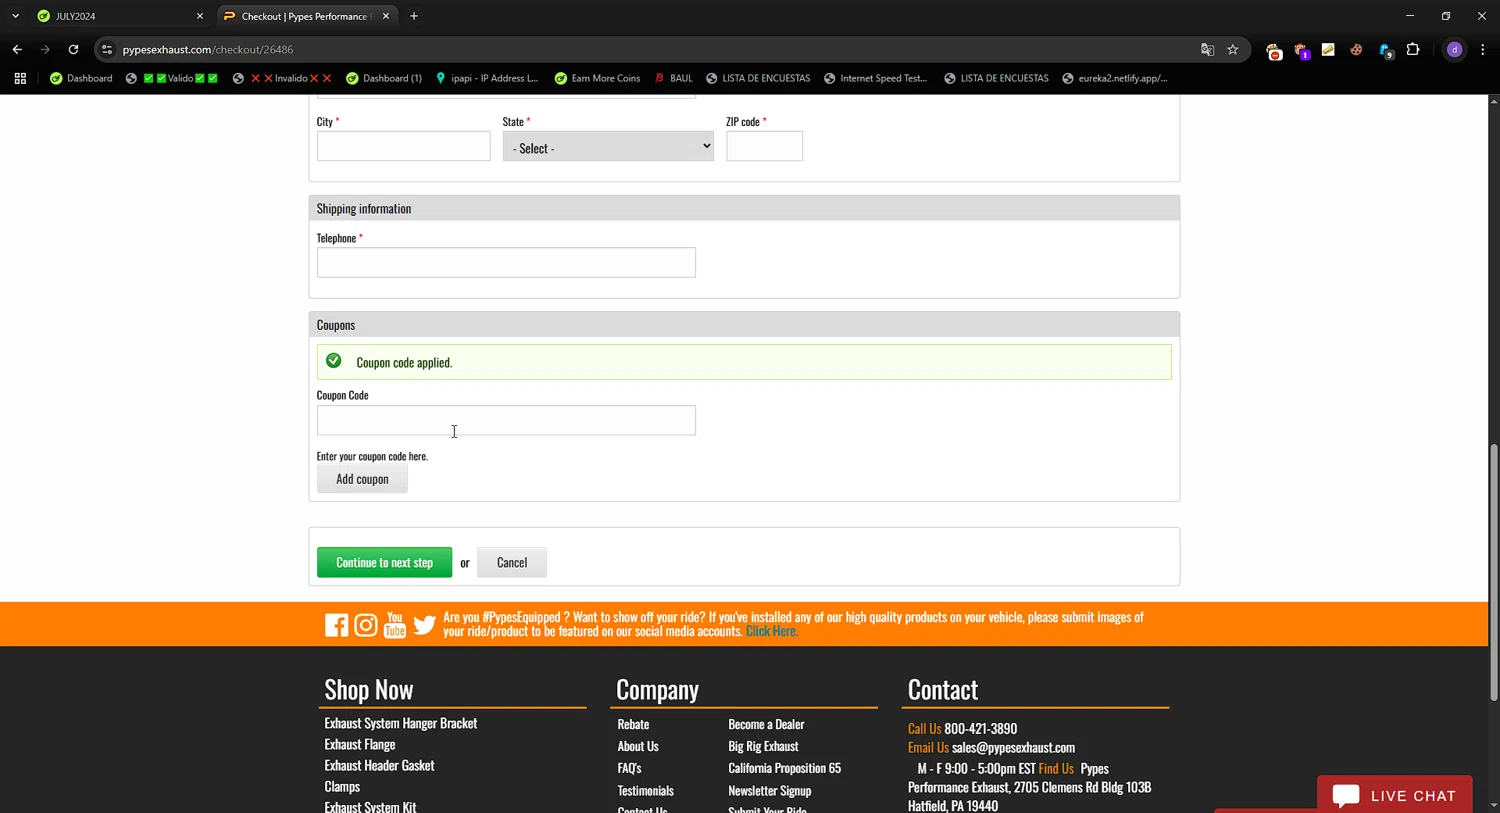Open the Clamps link
The height and width of the screenshot is (813, 1500).
pos(342,787)
